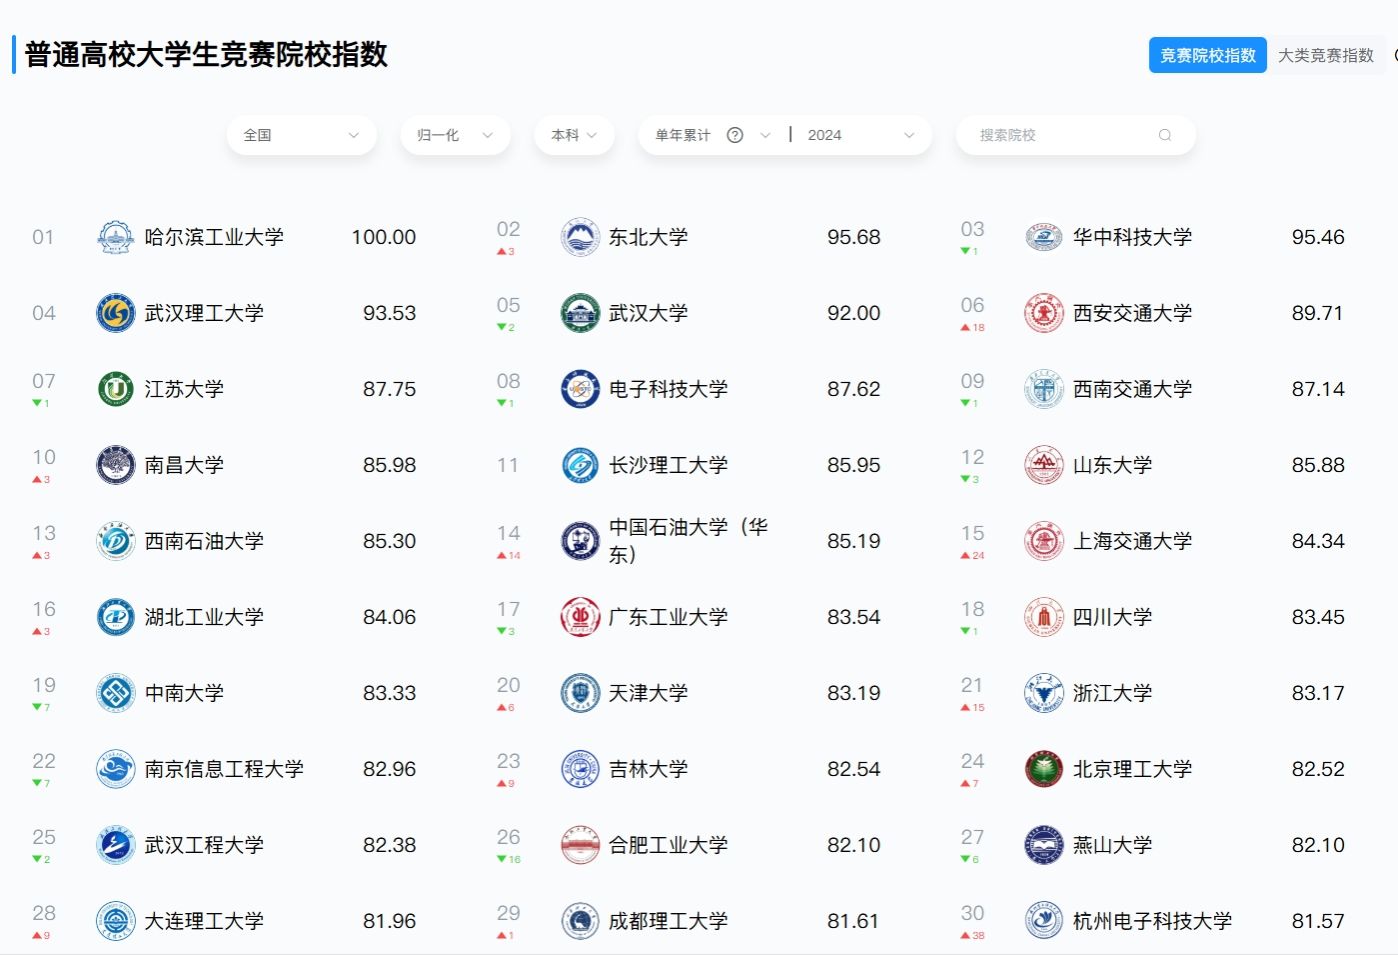Open the 本科 level dropdown
The image size is (1398, 955).
click(x=574, y=136)
